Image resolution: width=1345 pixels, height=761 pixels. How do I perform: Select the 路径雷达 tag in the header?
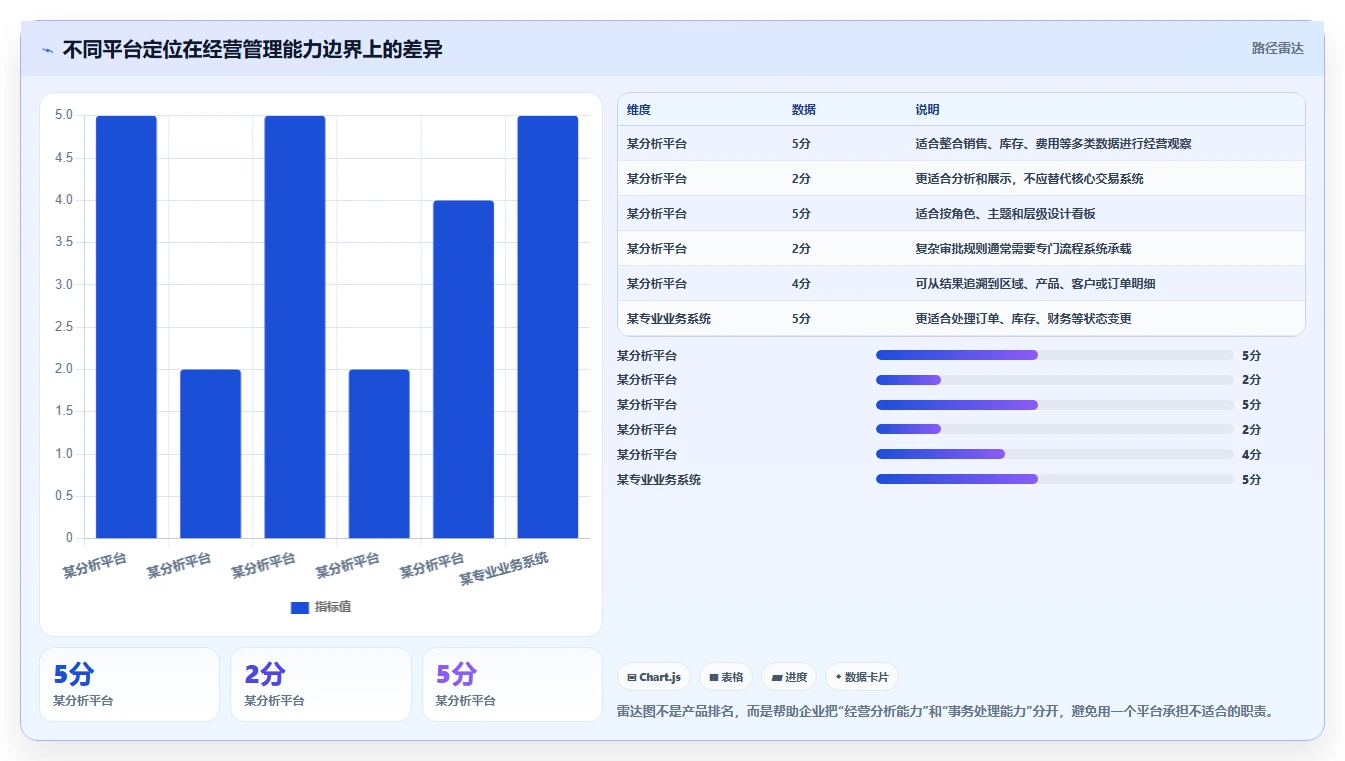[1277, 48]
